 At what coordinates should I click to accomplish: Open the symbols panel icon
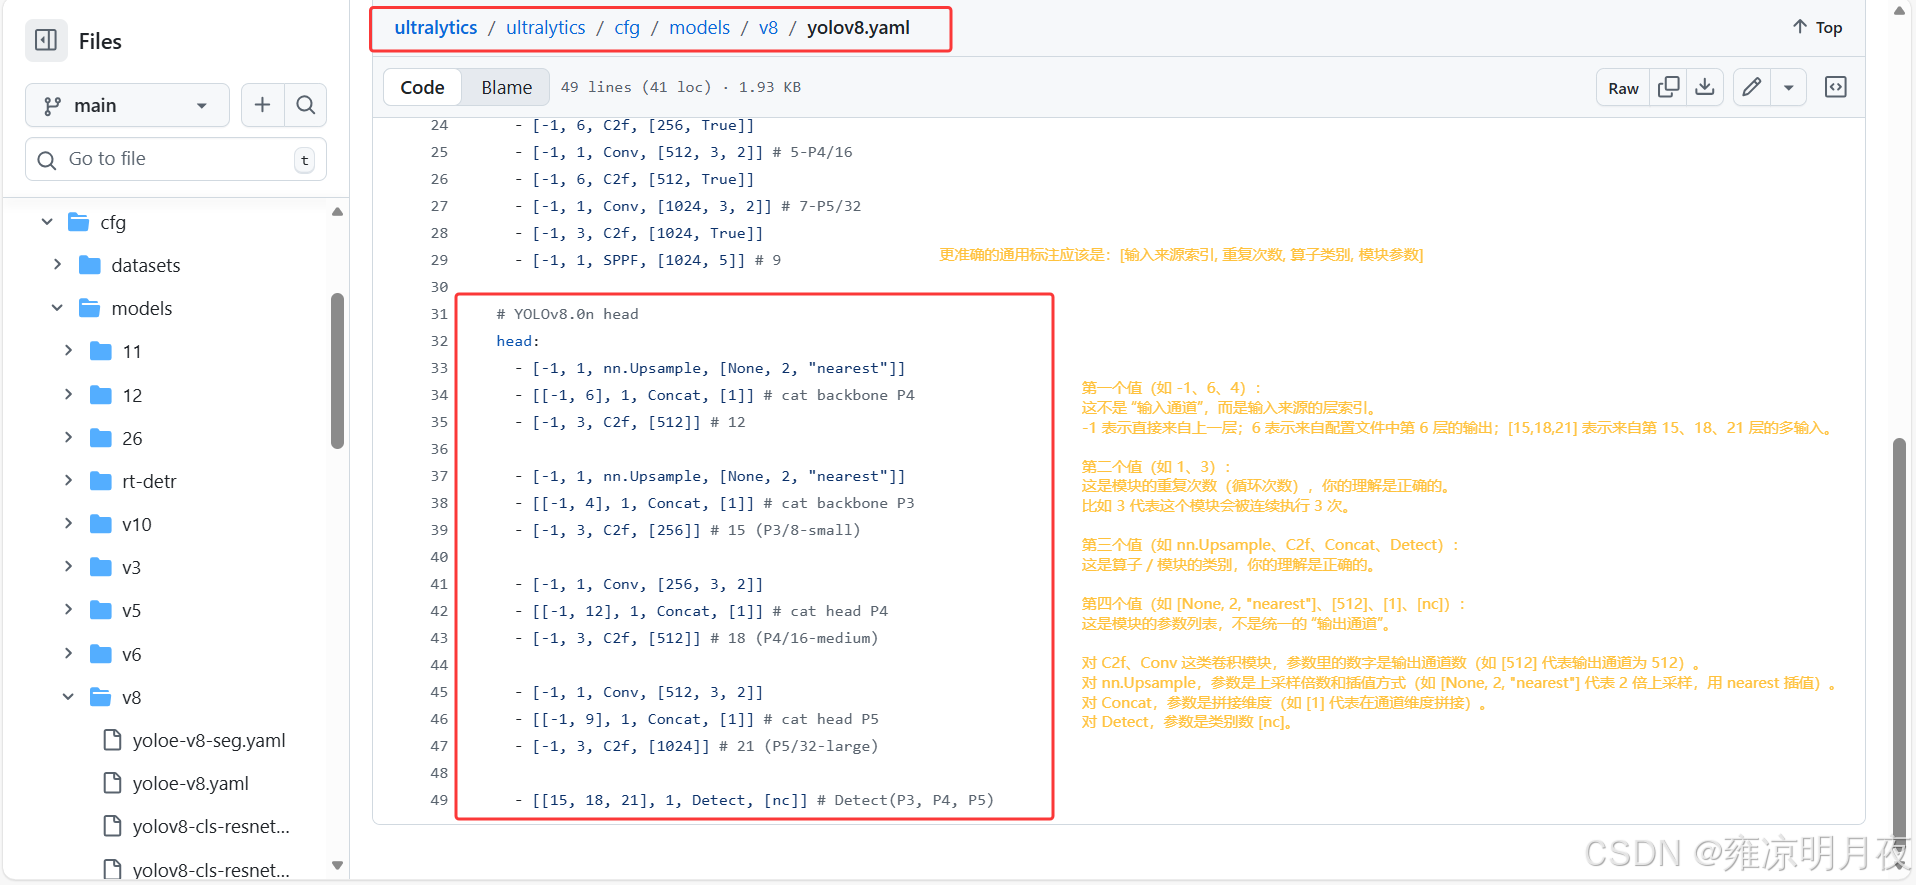[1836, 87]
